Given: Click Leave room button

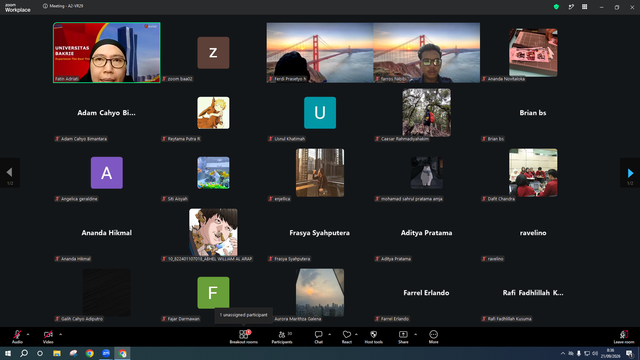Looking at the screenshot, I should click(624, 337).
